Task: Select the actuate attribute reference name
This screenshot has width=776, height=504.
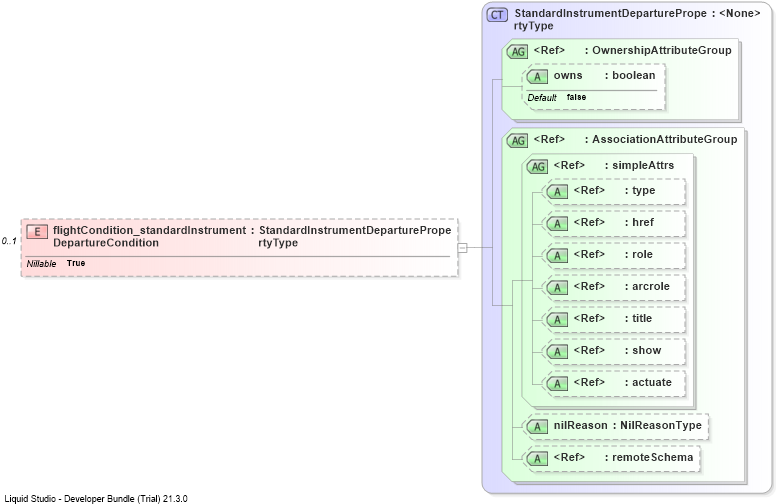Action: (x=652, y=382)
